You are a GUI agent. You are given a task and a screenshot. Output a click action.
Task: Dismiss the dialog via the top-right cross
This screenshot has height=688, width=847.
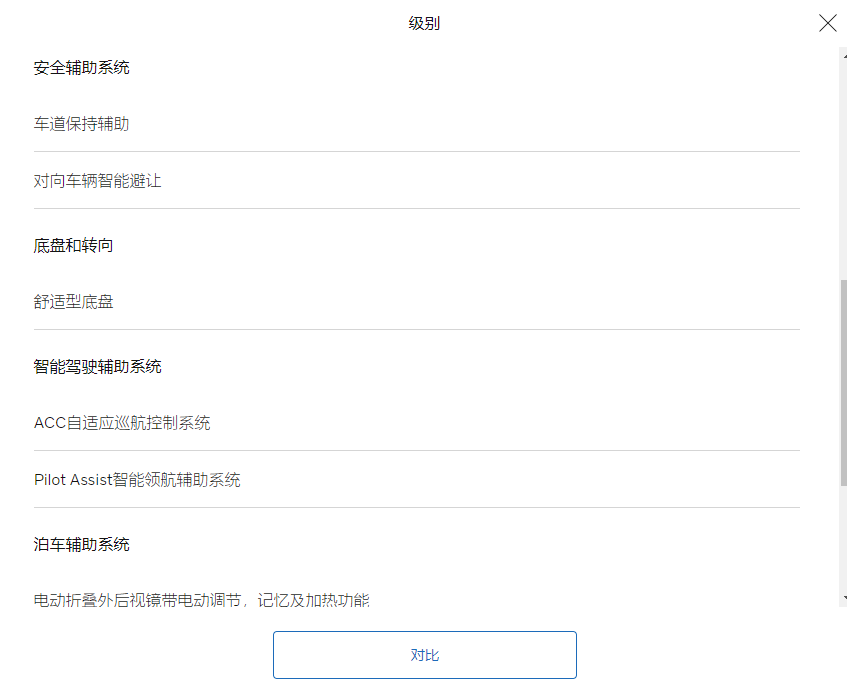[827, 23]
